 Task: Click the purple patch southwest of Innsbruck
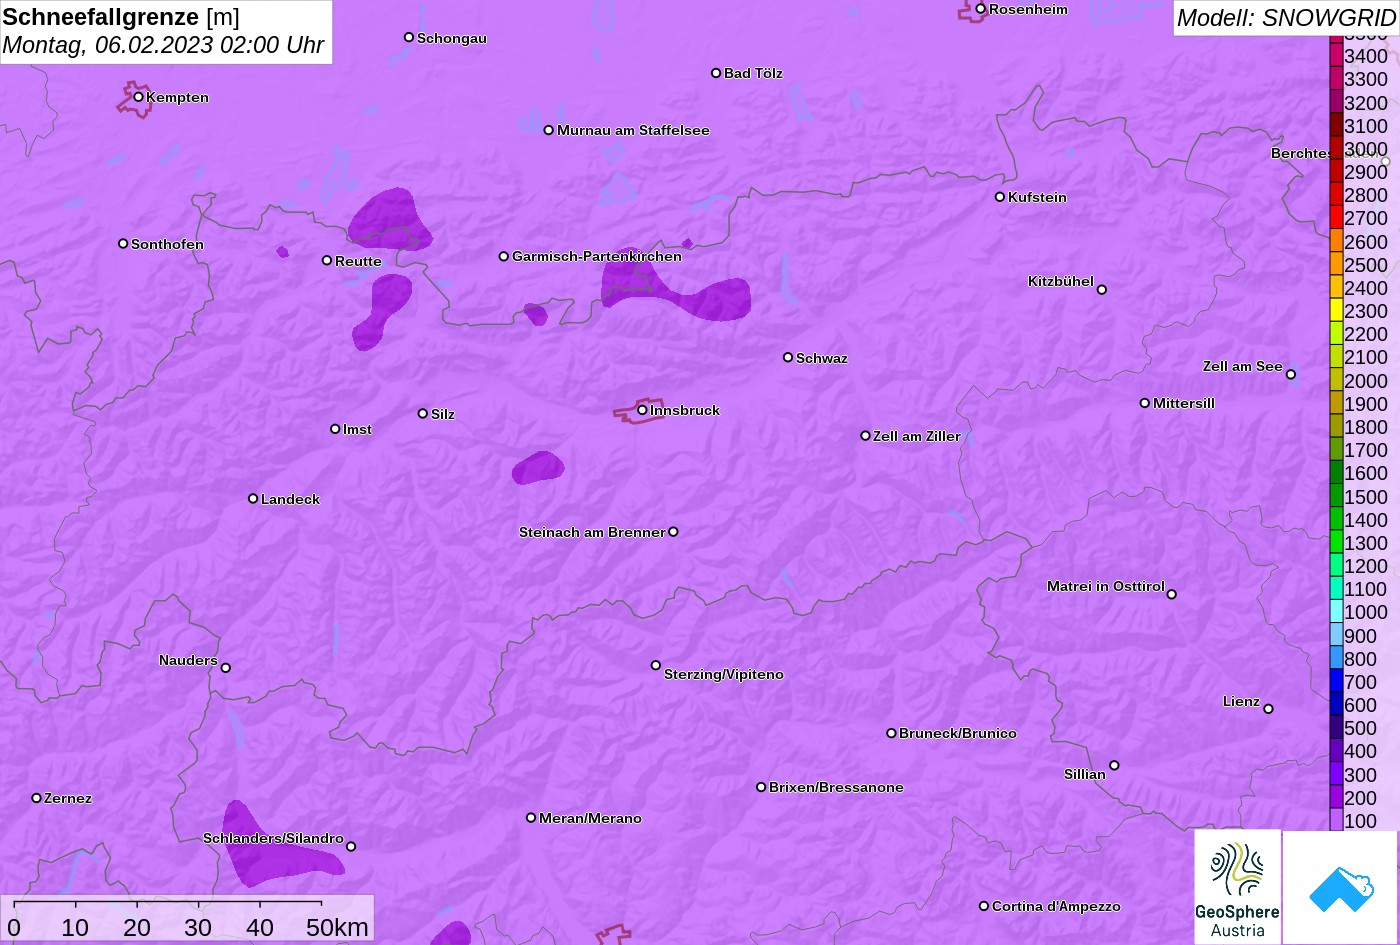(x=537, y=467)
